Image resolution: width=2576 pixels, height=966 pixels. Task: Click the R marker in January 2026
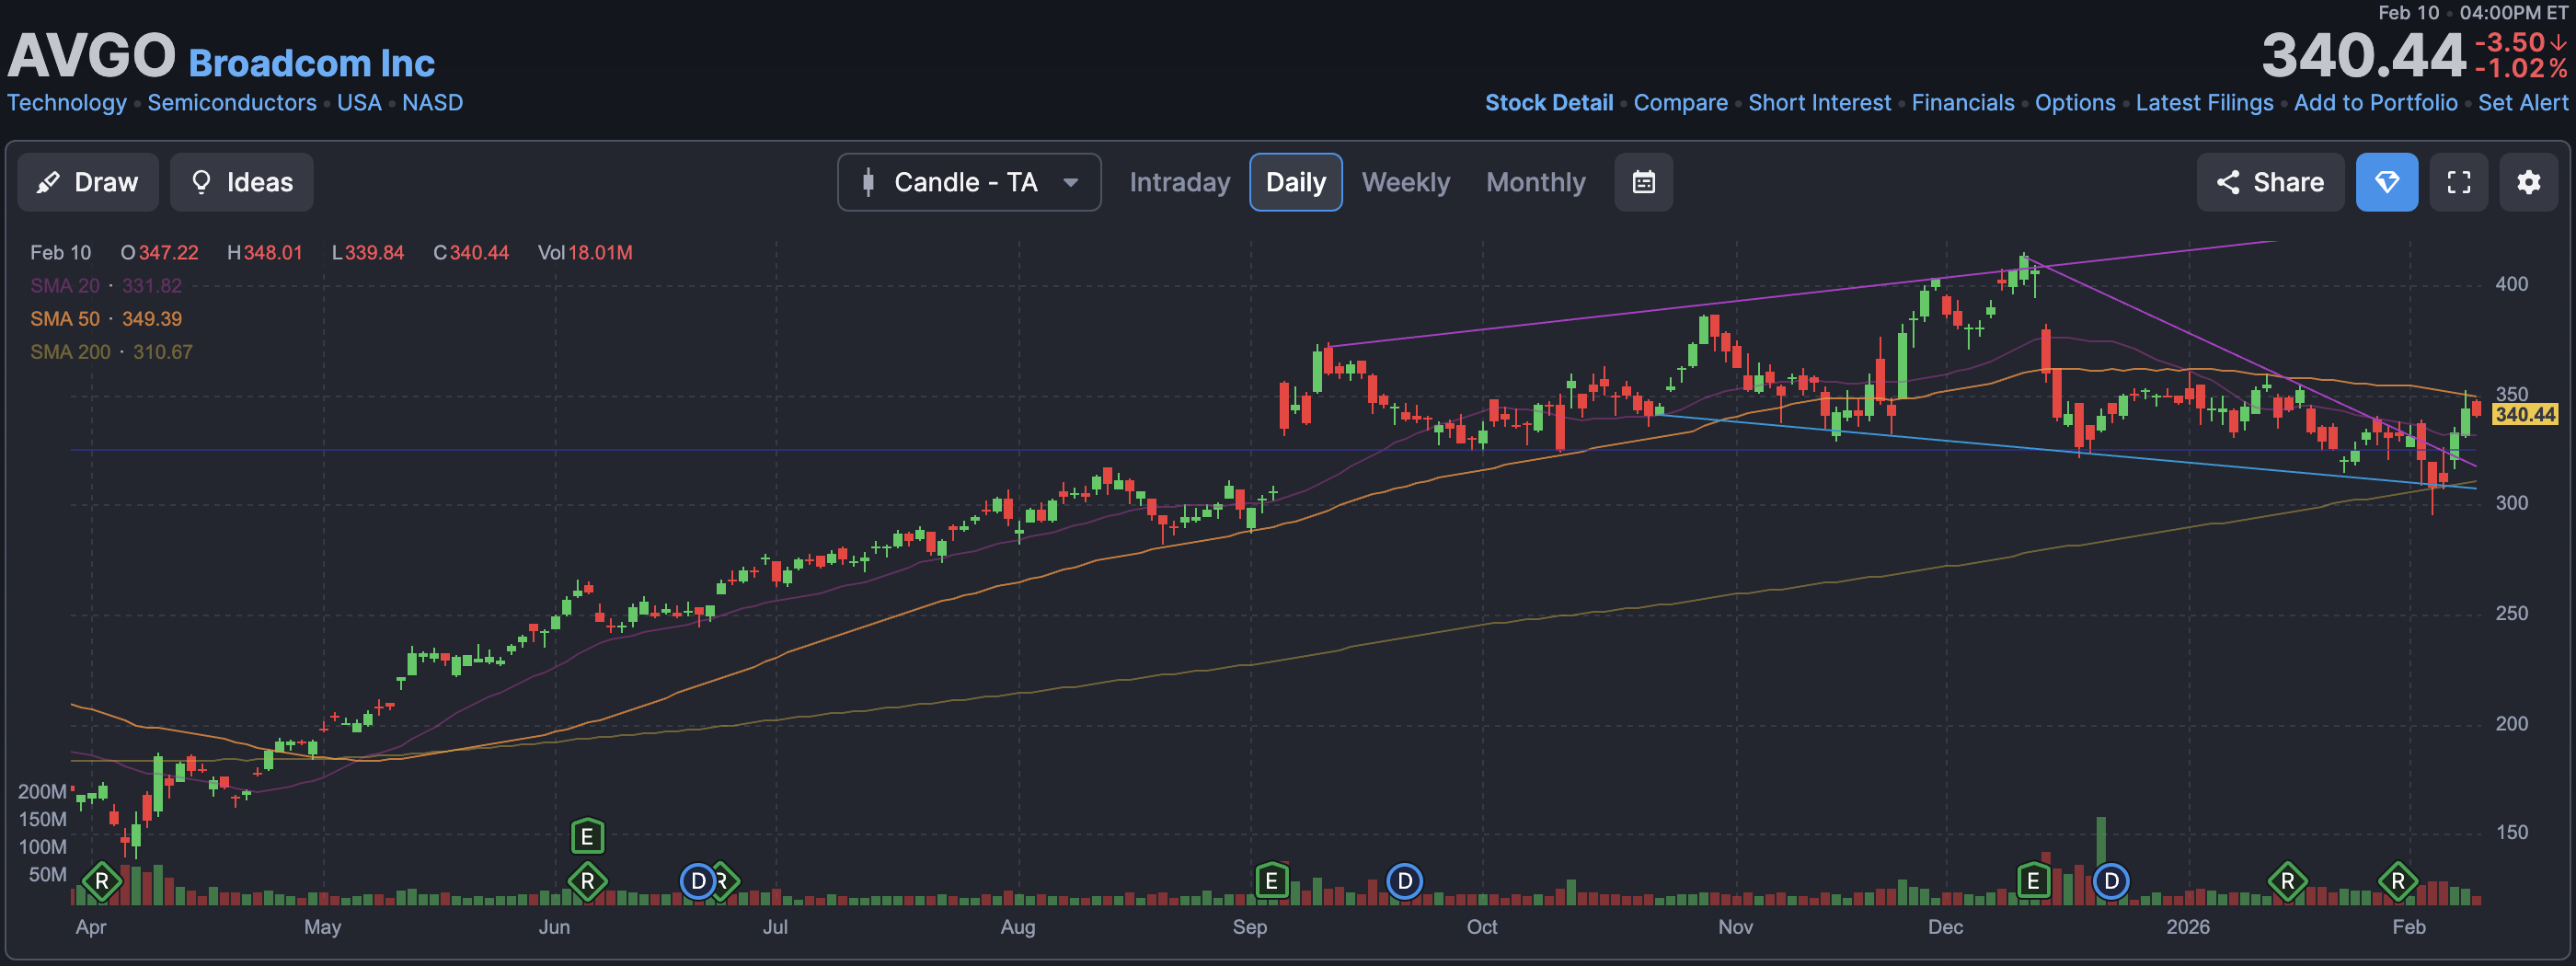(2287, 881)
